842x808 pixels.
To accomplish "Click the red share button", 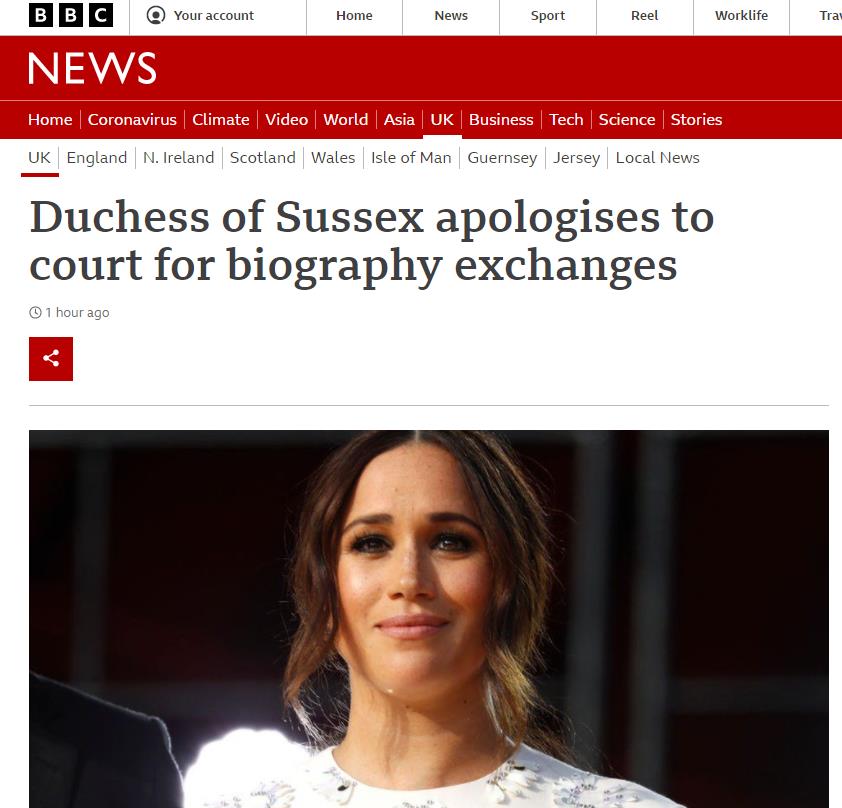I will 51,359.
